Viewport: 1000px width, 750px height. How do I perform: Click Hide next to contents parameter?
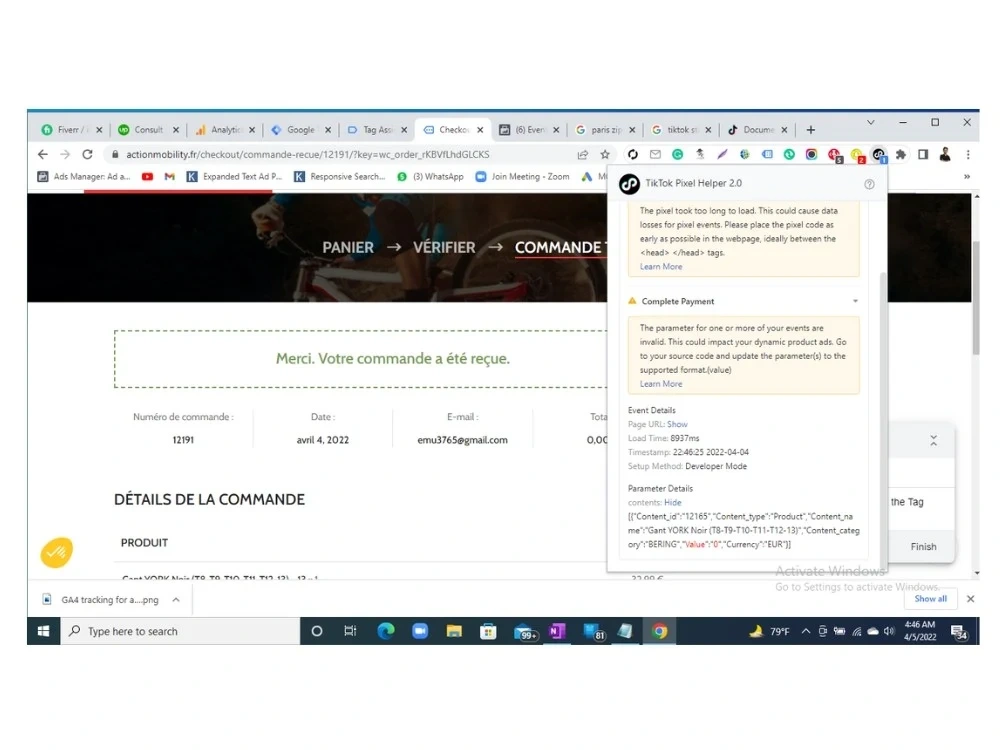672,503
